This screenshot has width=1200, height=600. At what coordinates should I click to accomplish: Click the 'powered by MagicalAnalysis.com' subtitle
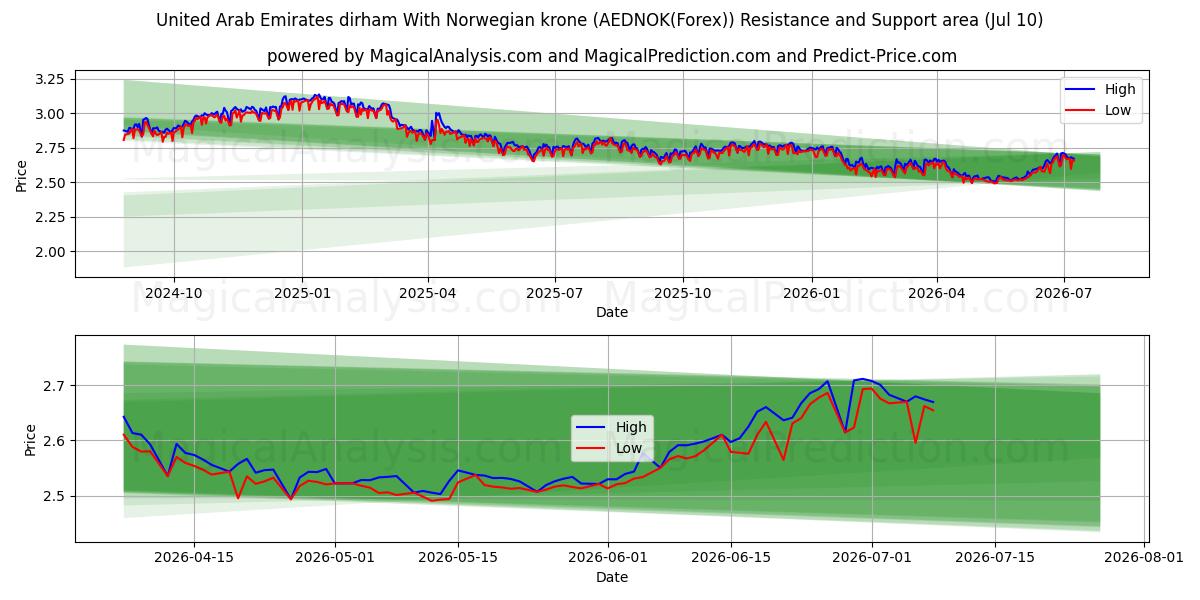tap(612, 56)
